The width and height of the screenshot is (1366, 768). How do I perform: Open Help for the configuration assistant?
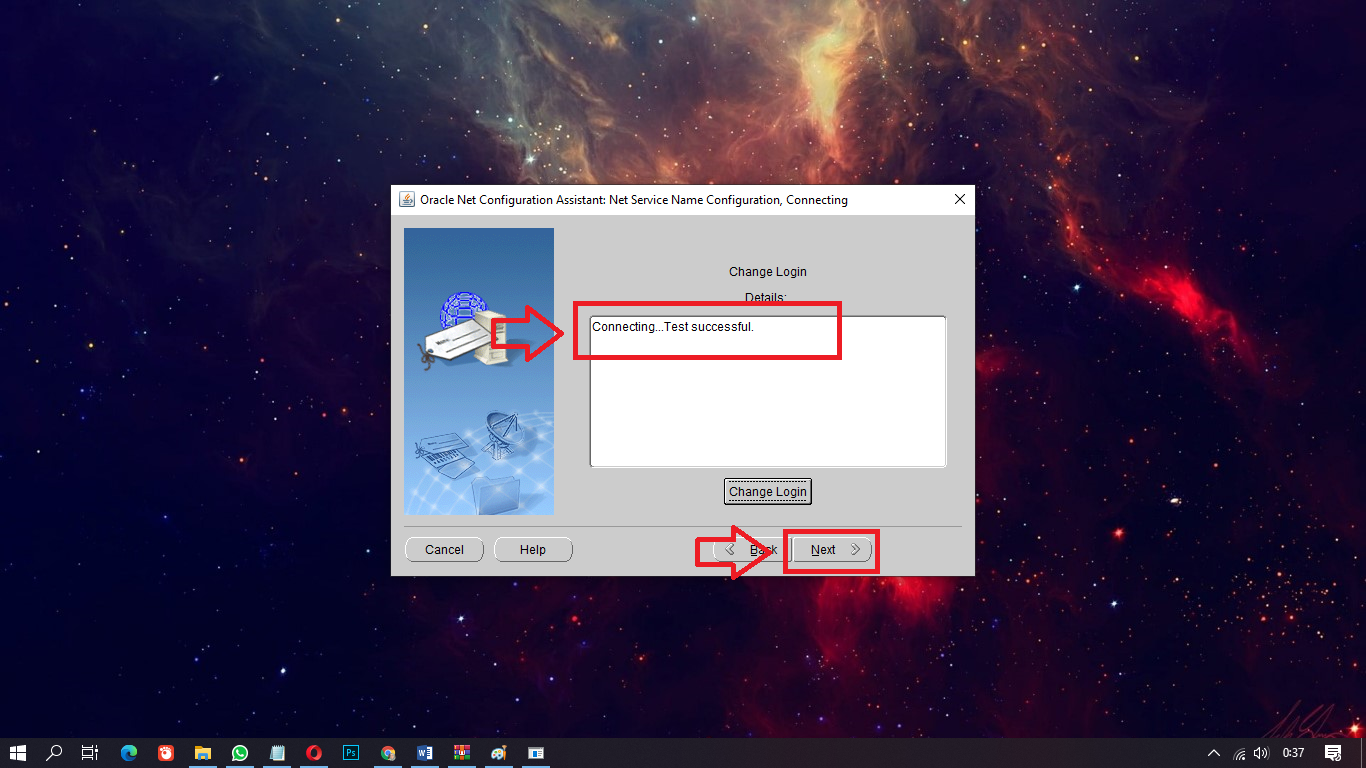pos(533,549)
